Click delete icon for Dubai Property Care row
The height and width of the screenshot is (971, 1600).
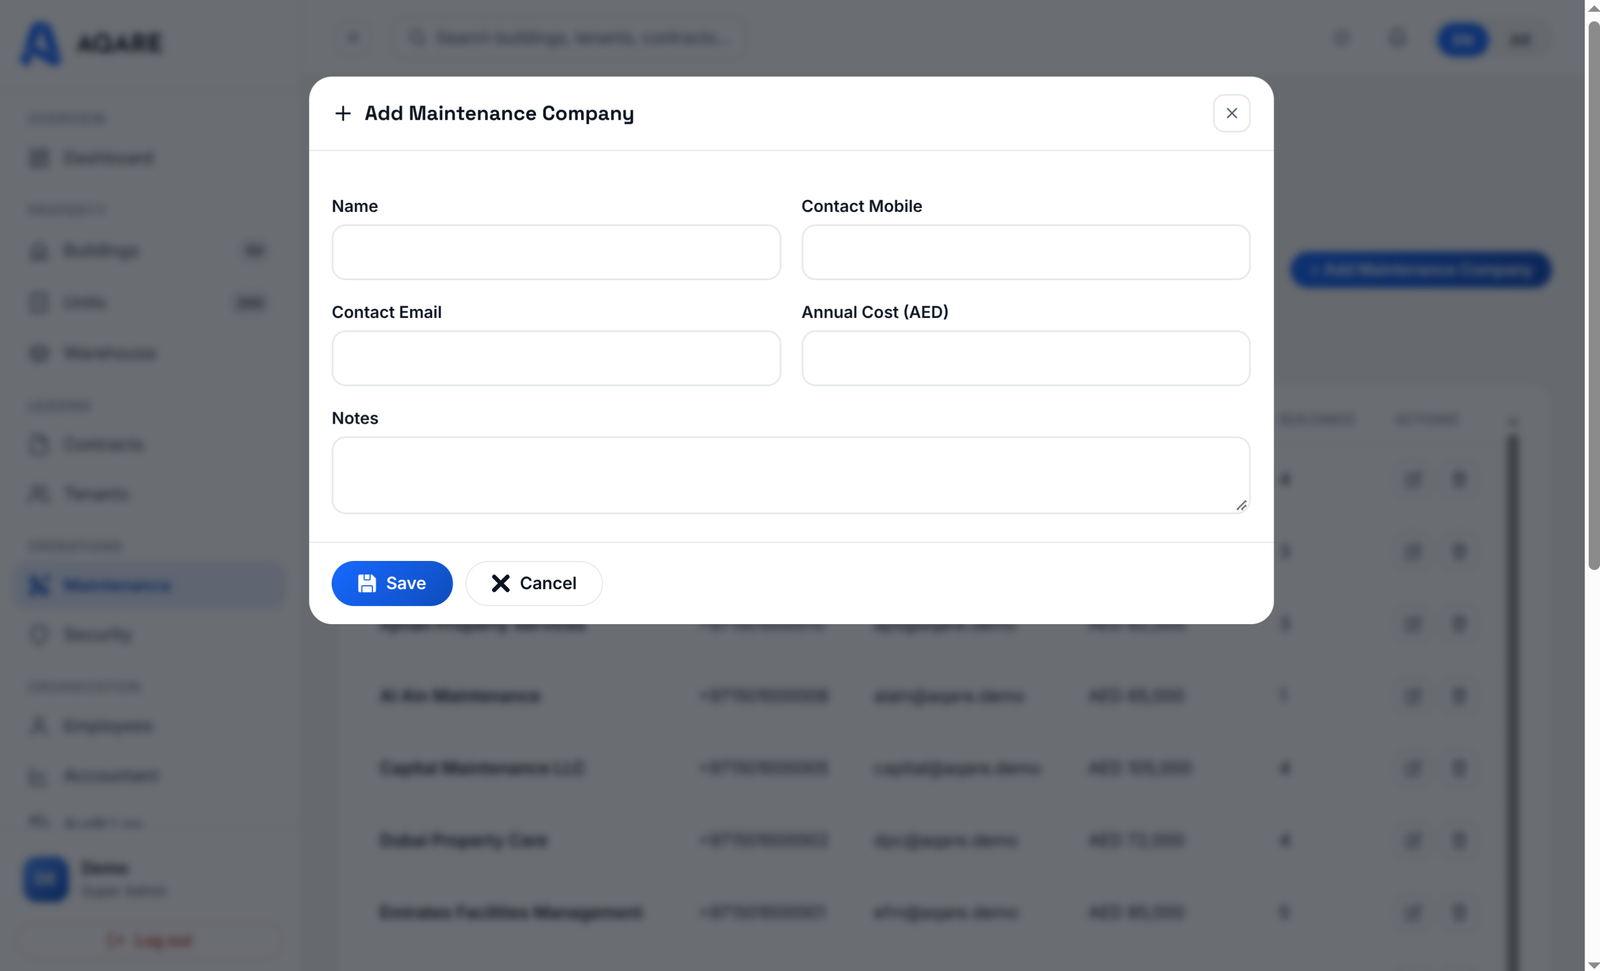(1459, 840)
